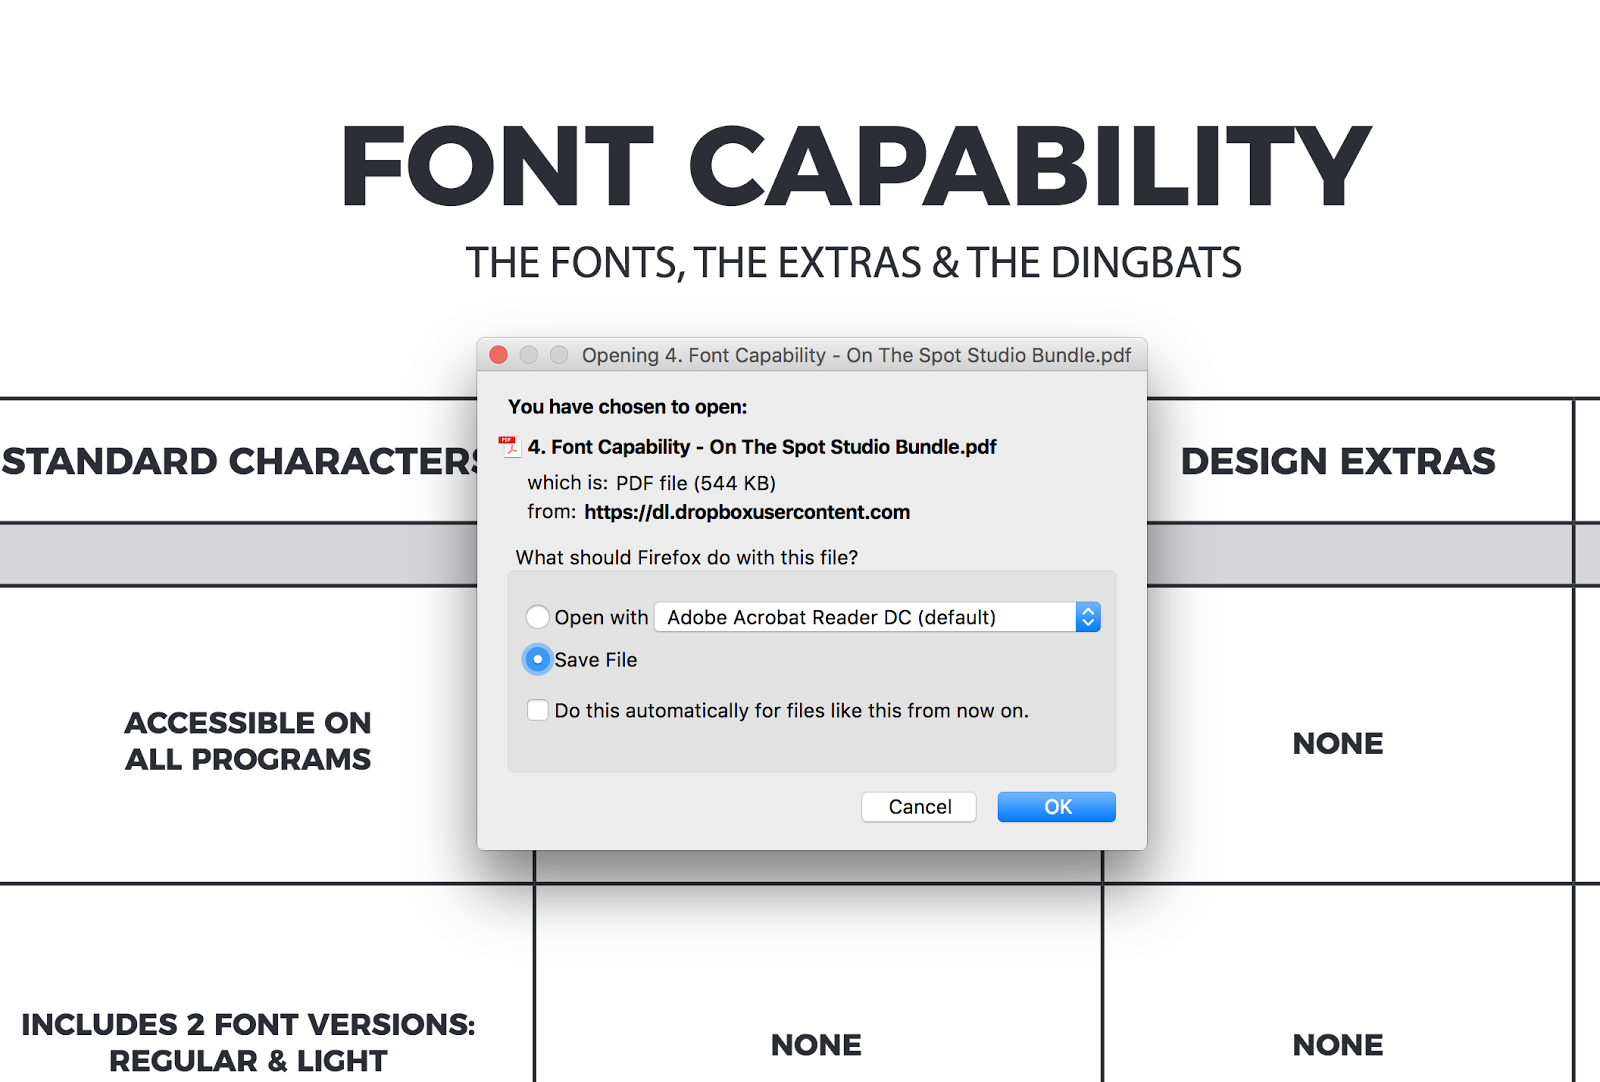Image resolution: width=1600 pixels, height=1082 pixels.
Task: Enable "Do this automatically for files like this"
Action: point(537,710)
